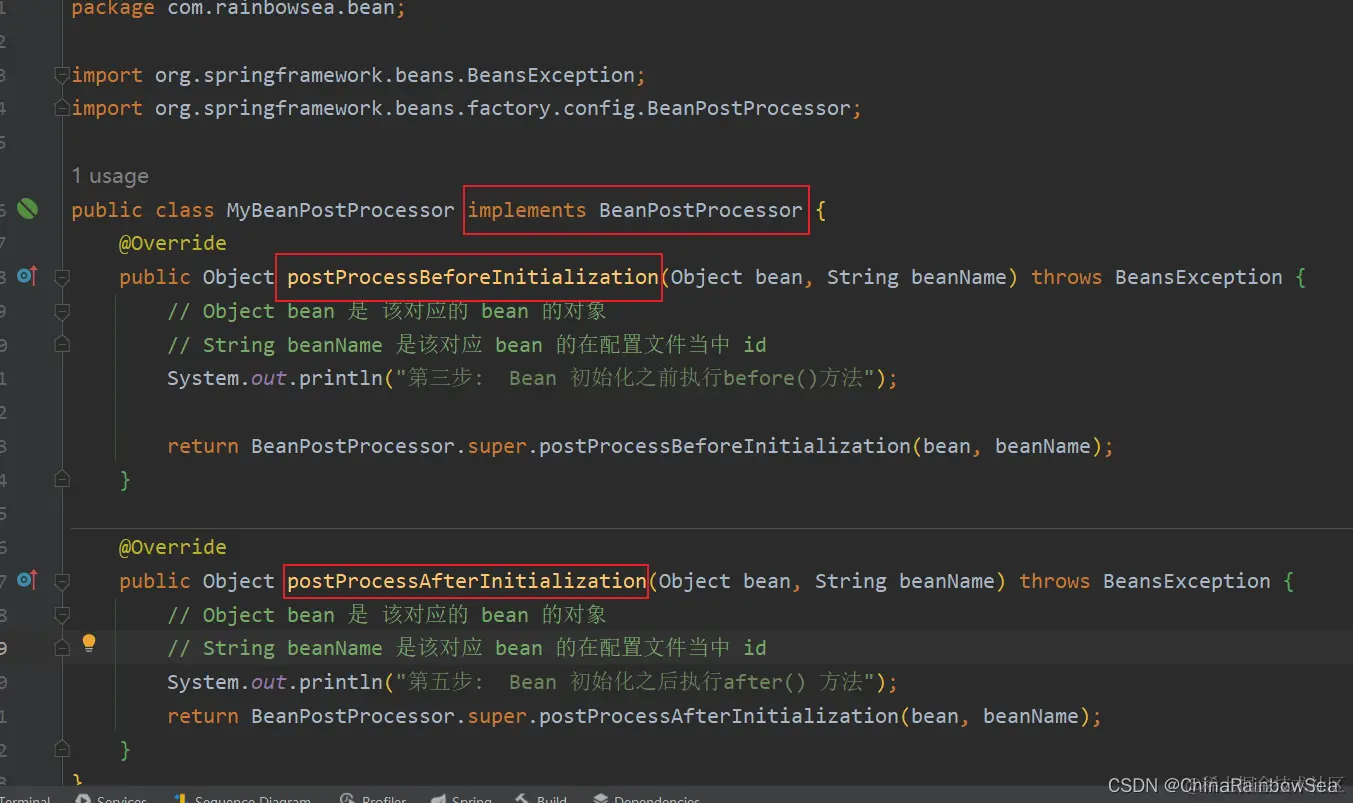Click the '// String beanName' comment beside the lightbulb
Viewport: 1353px width, 803px height.
(467, 648)
